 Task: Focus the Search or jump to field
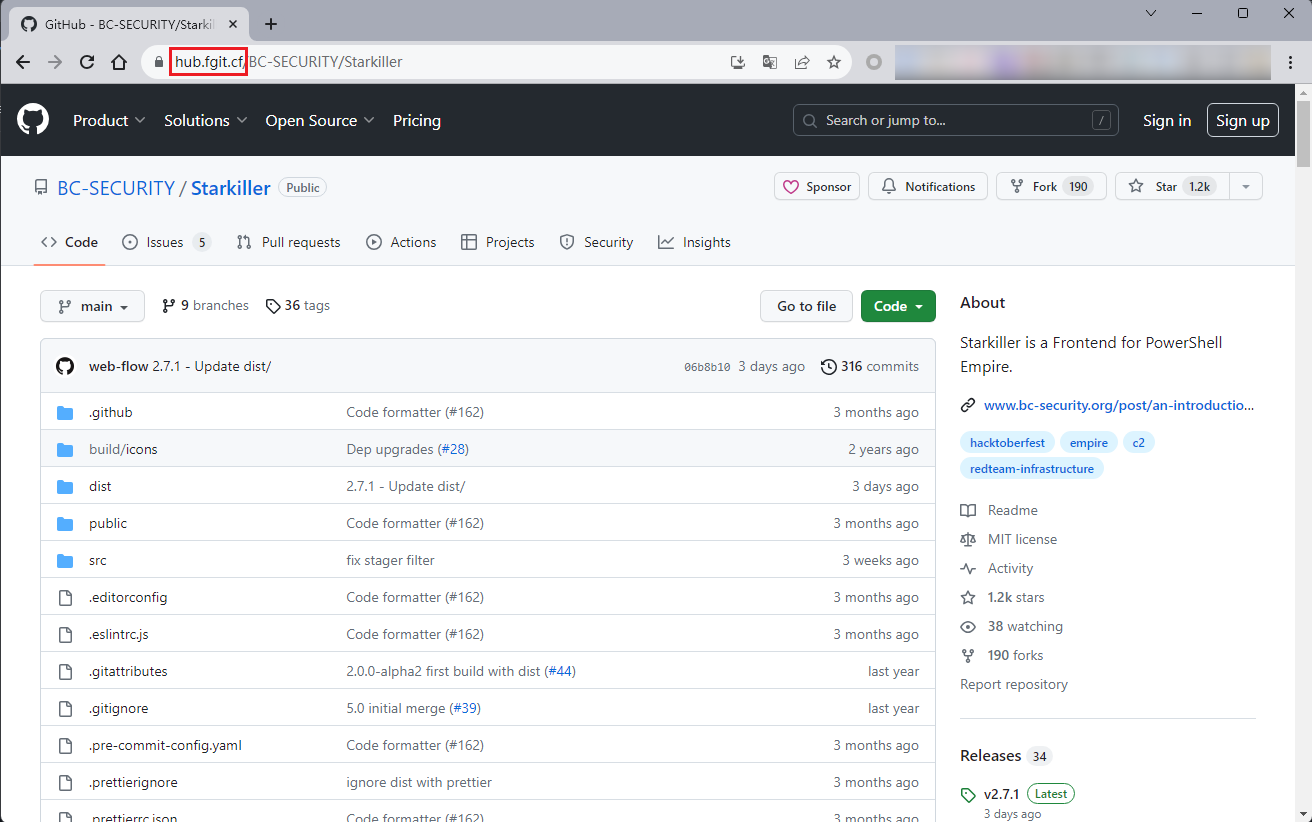tap(955, 120)
